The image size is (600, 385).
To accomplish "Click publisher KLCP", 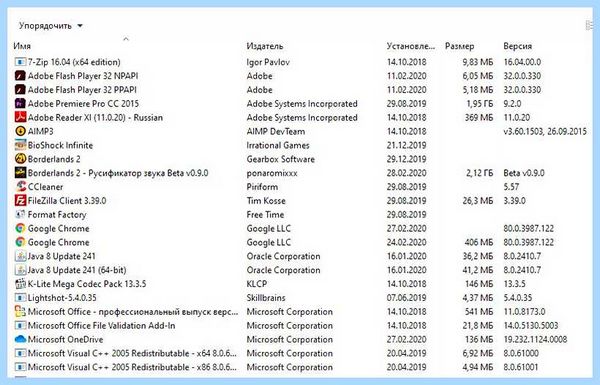I will click(x=257, y=284).
